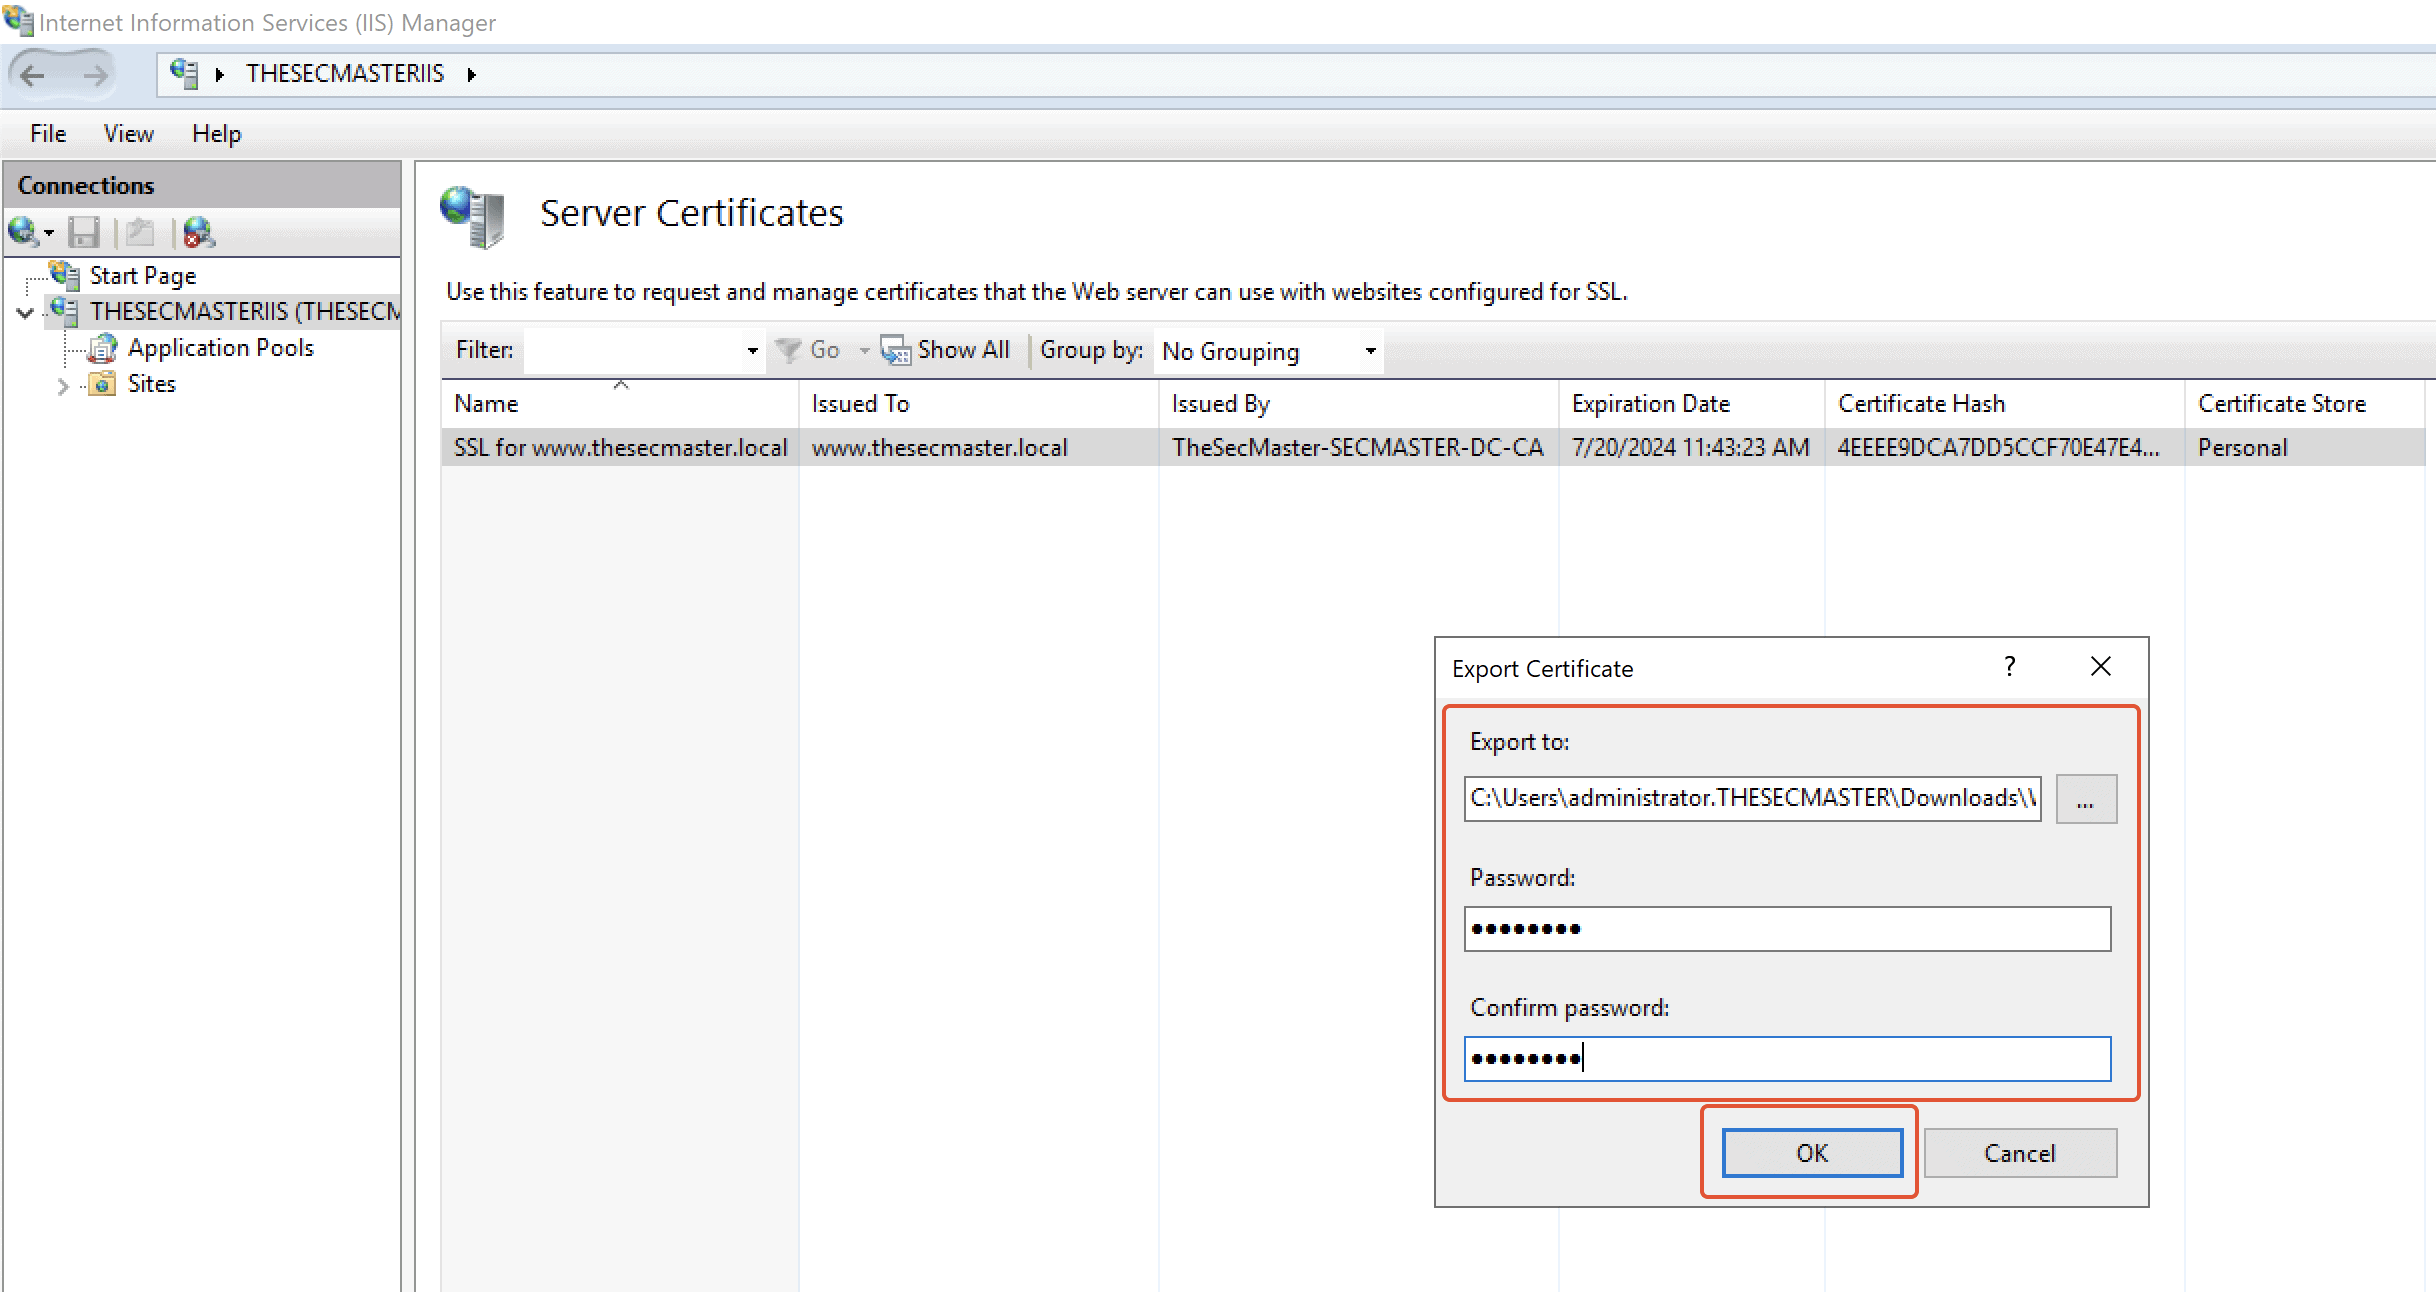Expand the Sites node
This screenshot has height=1292, width=2436.
pos(63,385)
